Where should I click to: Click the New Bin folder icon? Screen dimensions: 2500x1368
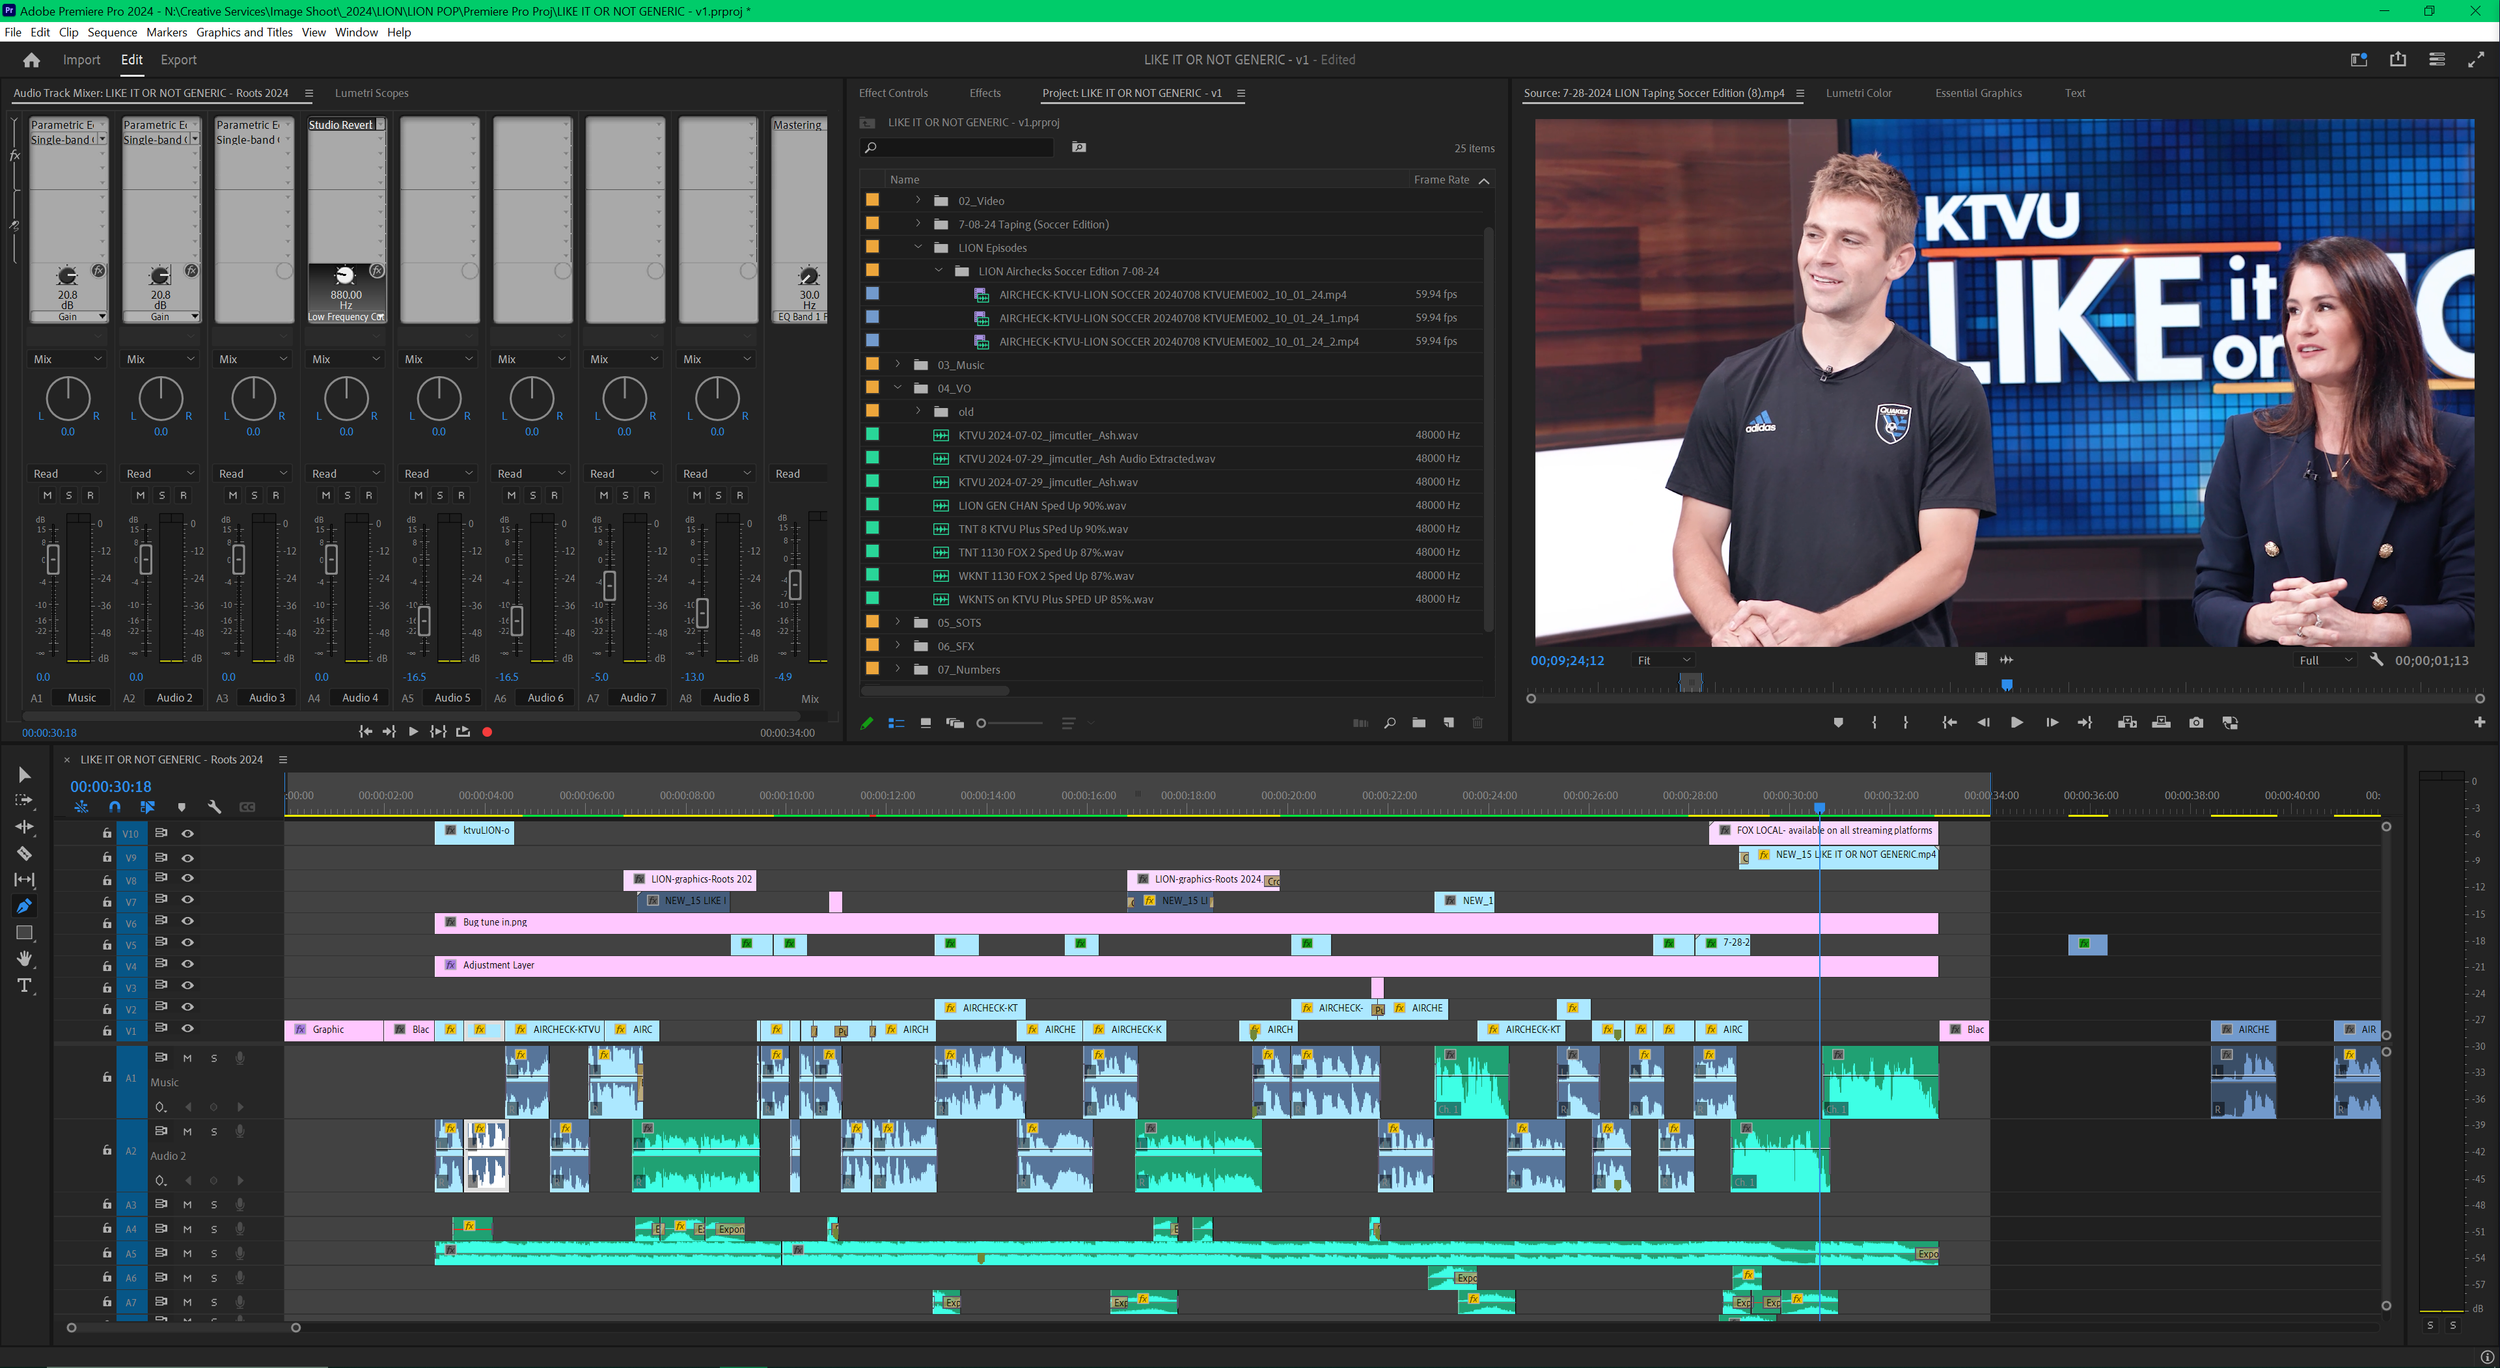[x=1419, y=722]
